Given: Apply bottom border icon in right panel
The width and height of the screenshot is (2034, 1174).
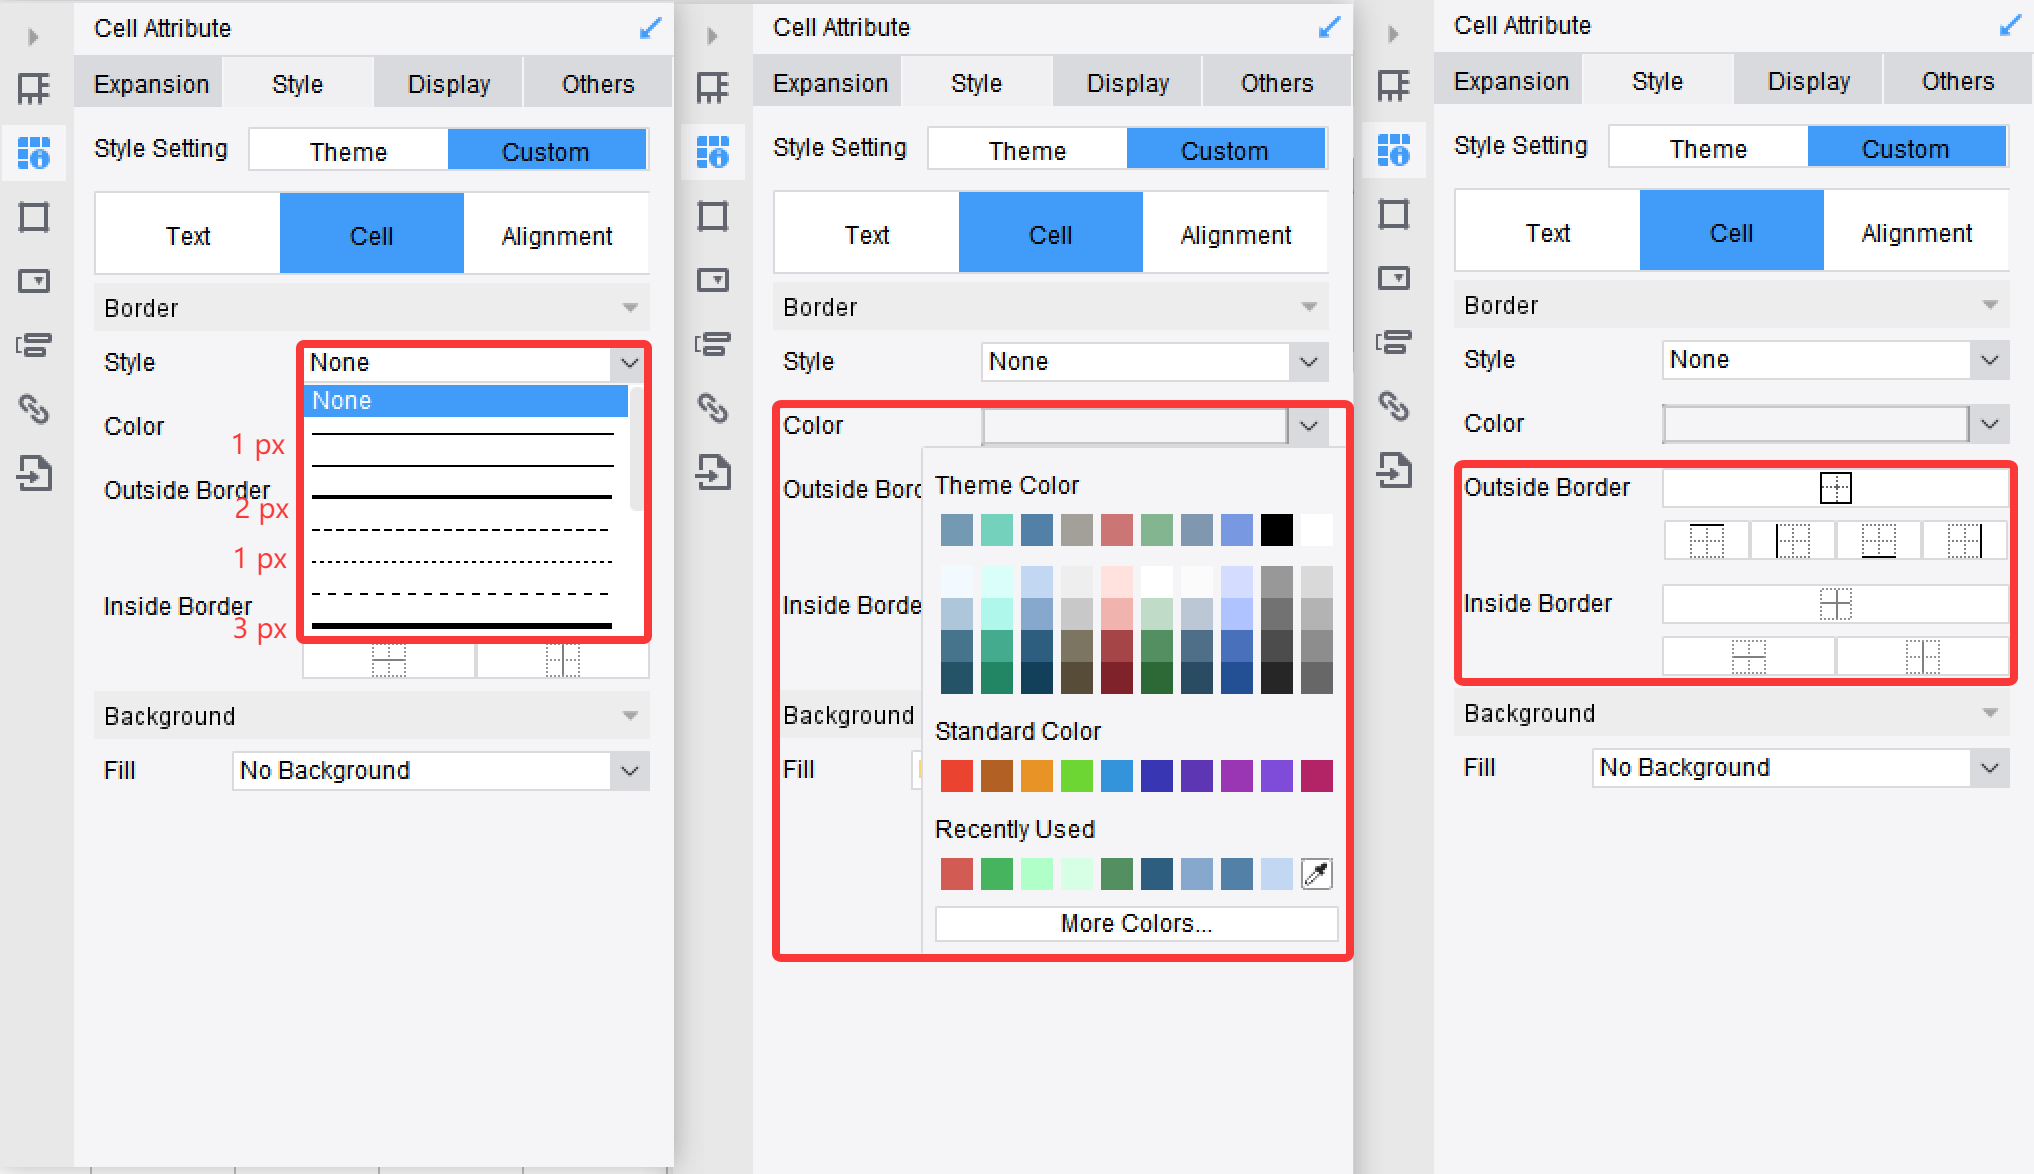Looking at the screenshot, I should coord(1878,541).
